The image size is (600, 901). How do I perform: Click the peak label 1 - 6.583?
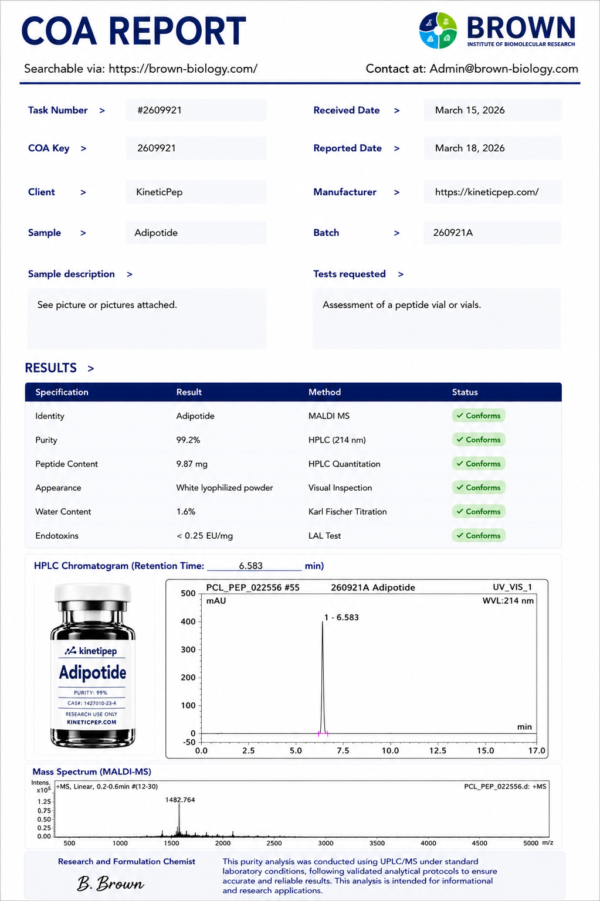click(341, 618)
